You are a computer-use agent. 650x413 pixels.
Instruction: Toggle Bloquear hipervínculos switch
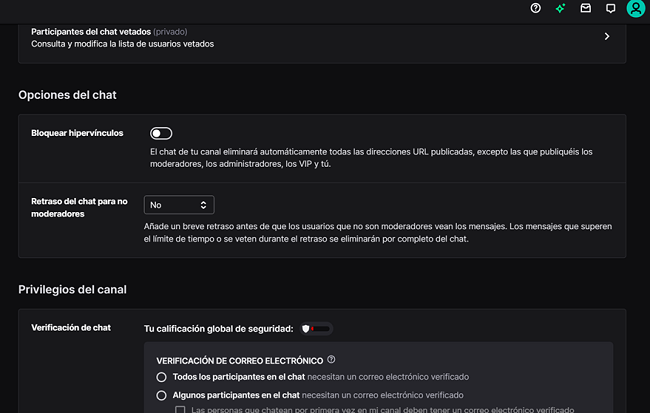(161, 133)
